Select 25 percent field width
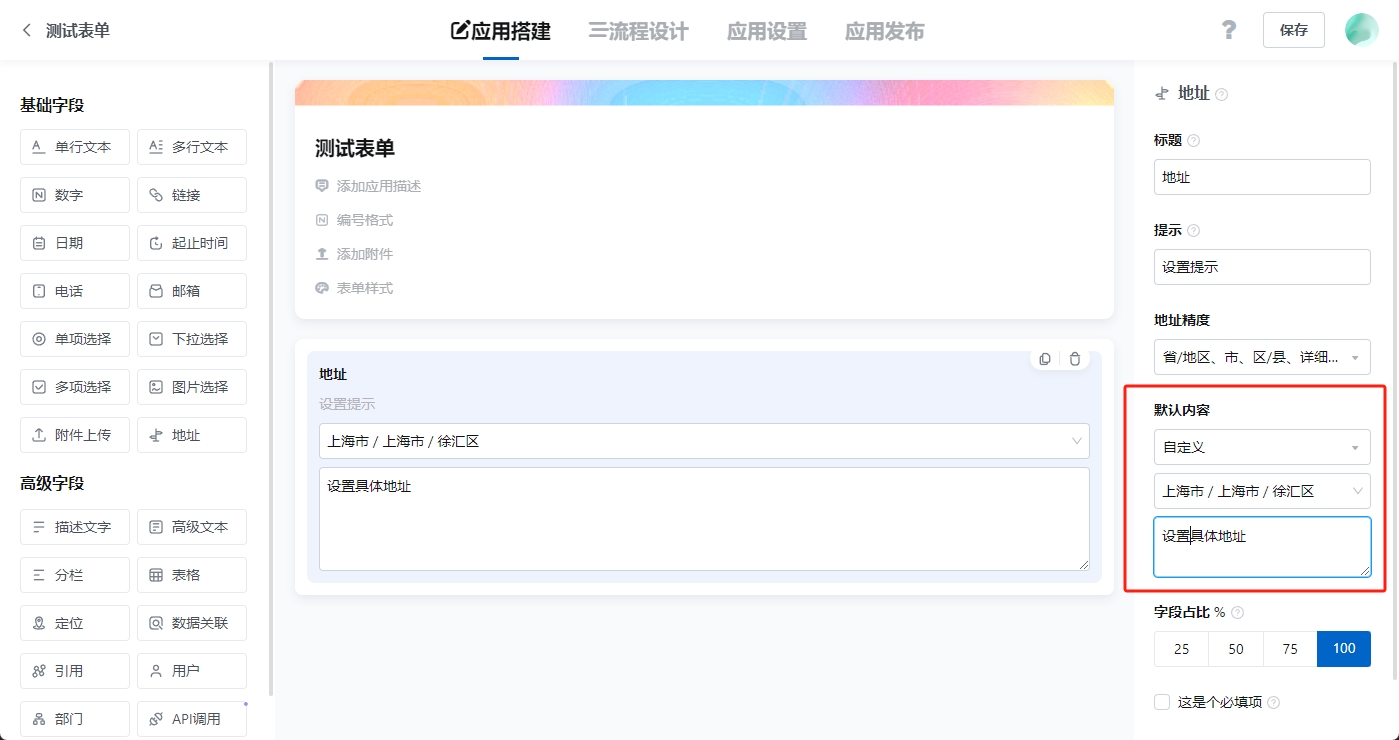Screen dimensions: 1399x740 click(1182, 649)
